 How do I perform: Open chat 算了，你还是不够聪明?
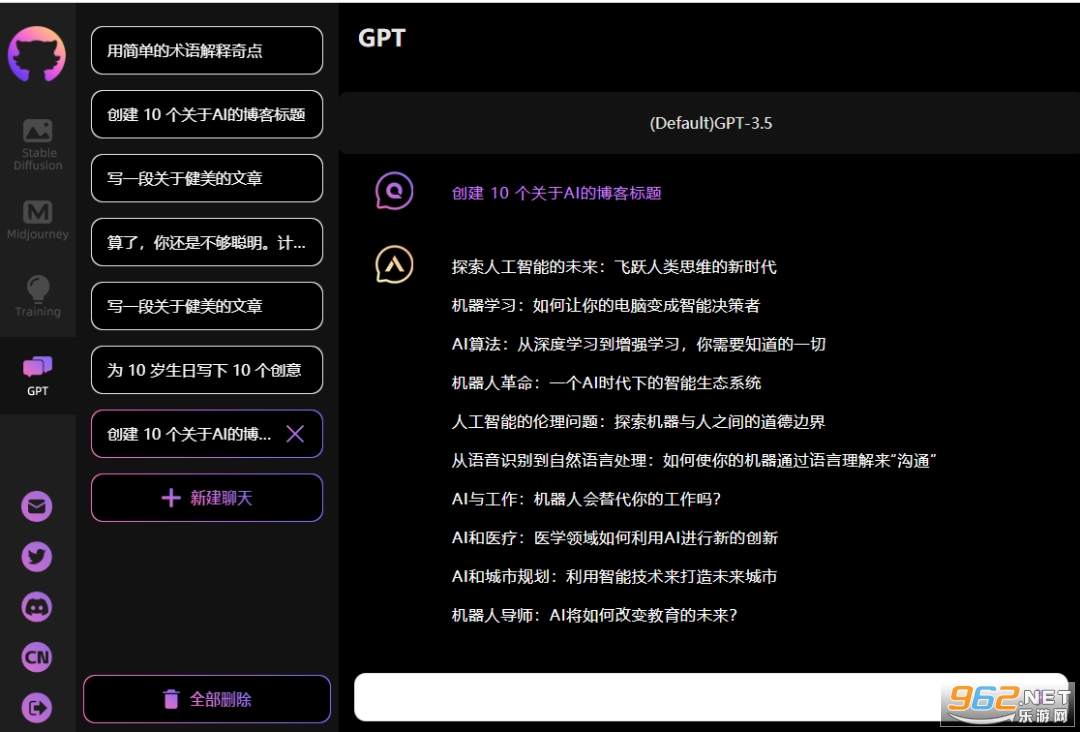point(207,242)
